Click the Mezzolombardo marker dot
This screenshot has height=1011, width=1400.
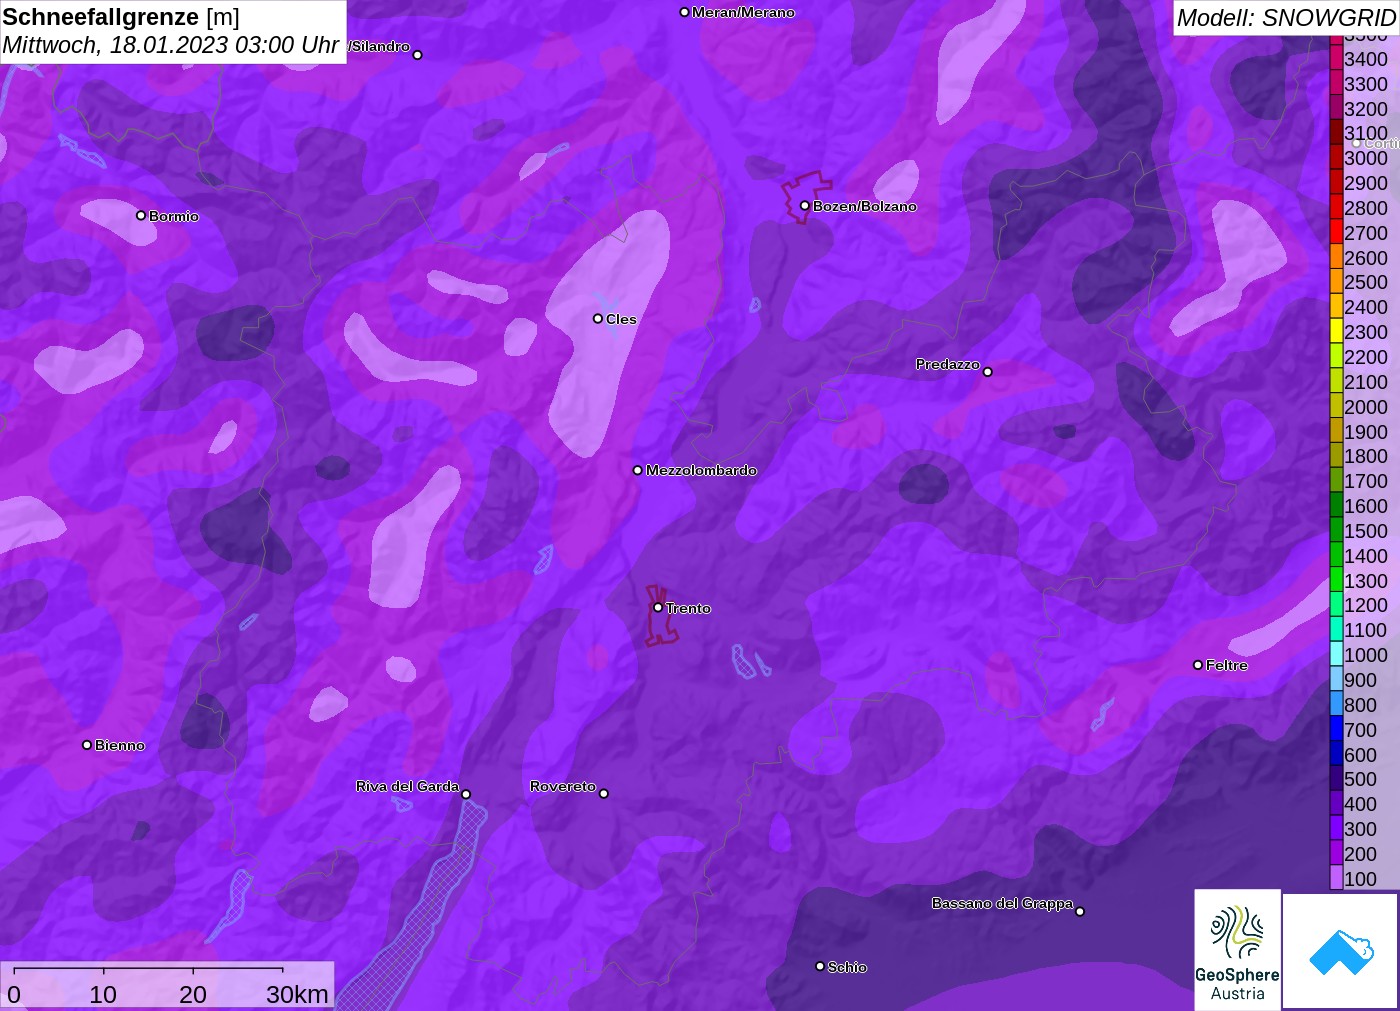(638, 470)
